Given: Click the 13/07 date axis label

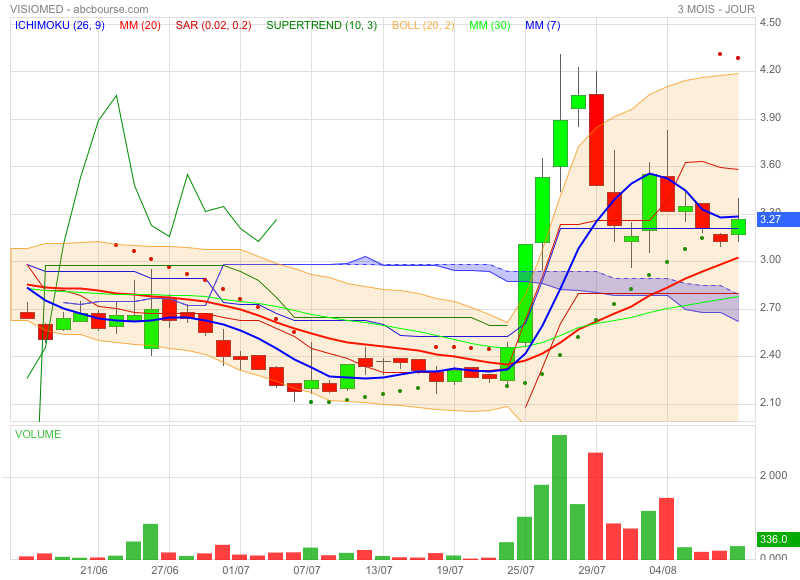Looking at the screenshot, I should [379, 570].
